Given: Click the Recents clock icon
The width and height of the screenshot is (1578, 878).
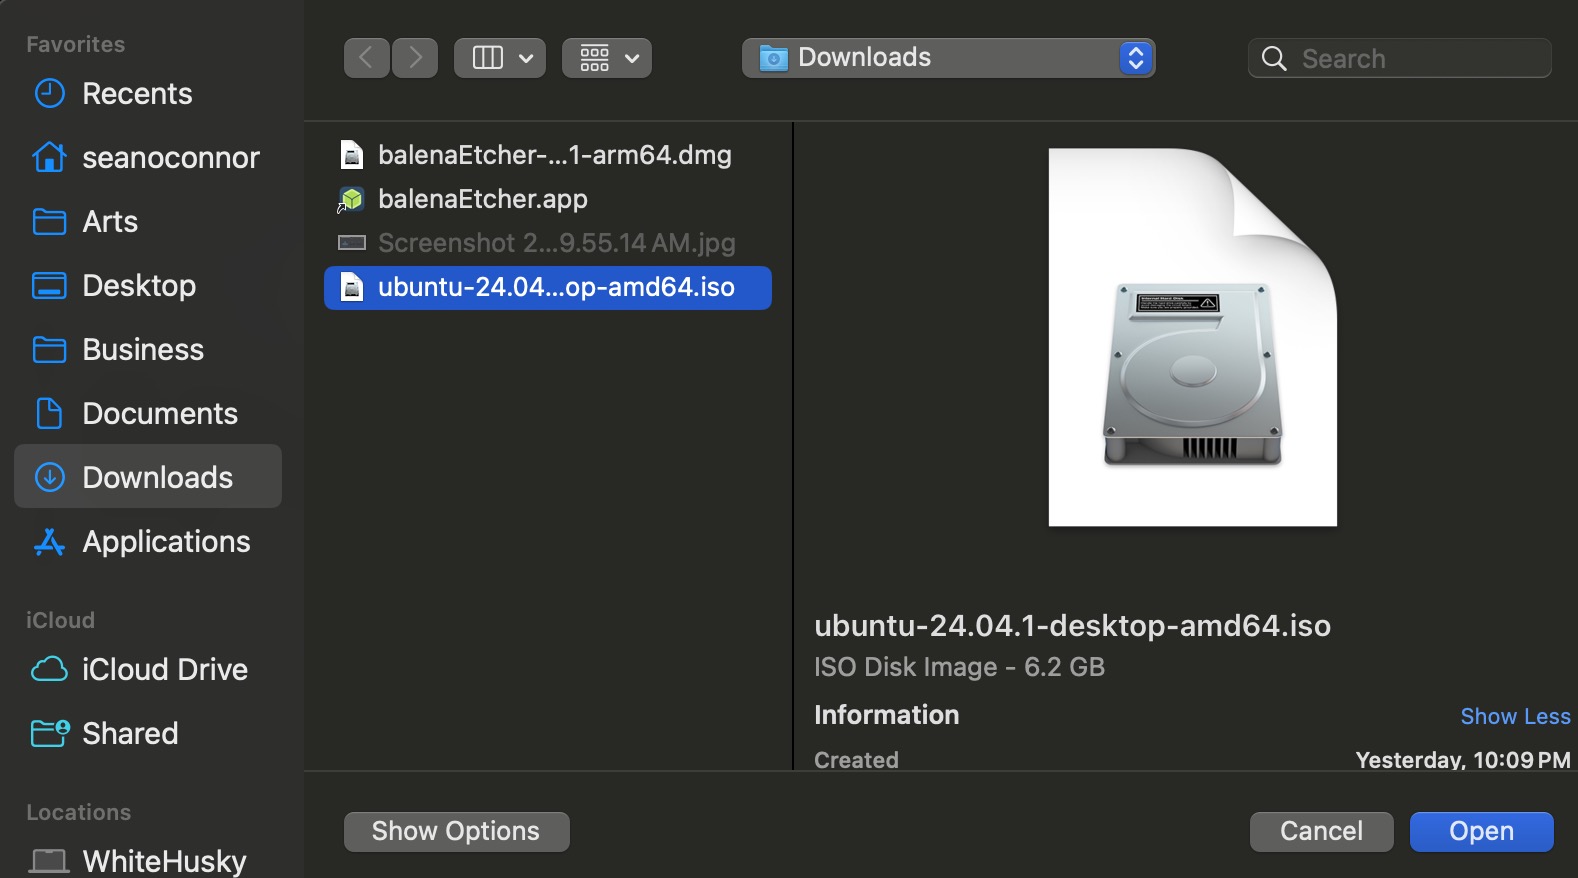Looking at the screenshot, I should (49, 94).
